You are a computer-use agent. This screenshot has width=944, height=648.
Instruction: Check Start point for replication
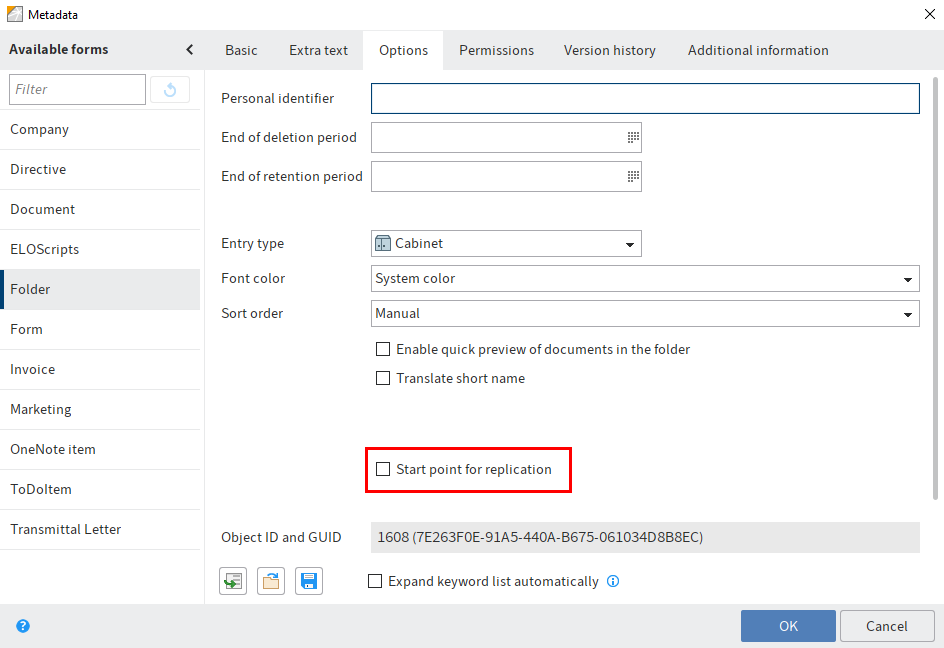pyautogui.click(x=383, y=469)
